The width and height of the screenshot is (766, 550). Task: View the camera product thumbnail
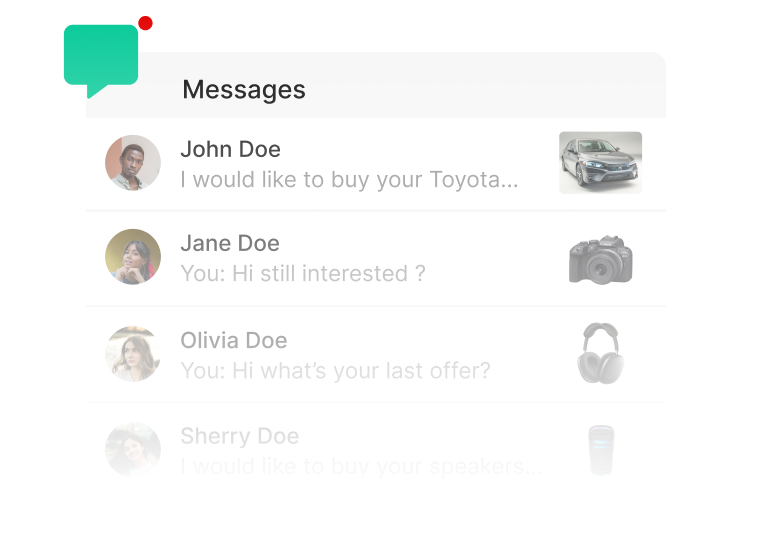coord(601,259)
